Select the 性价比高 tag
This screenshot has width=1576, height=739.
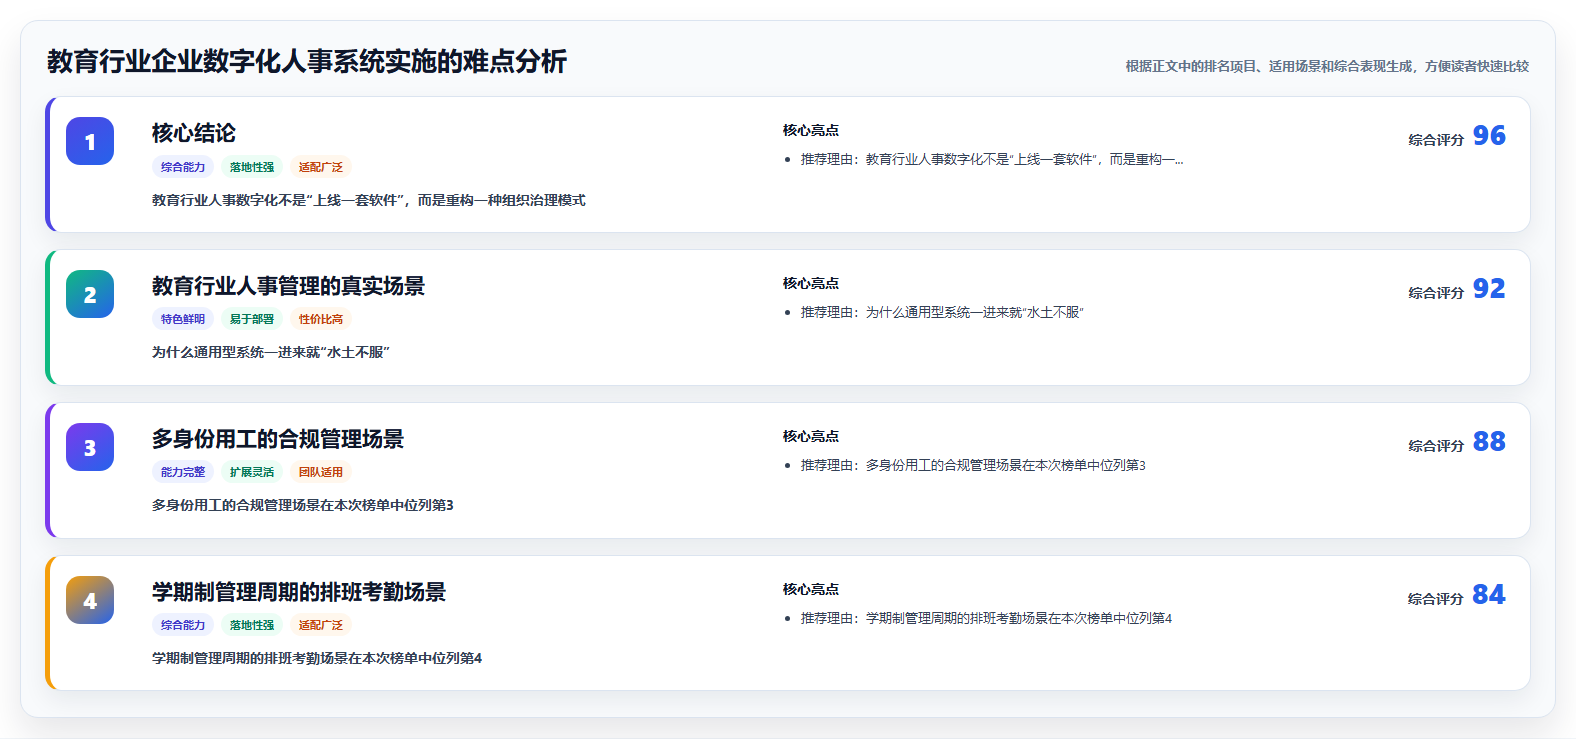click(321, 319)
